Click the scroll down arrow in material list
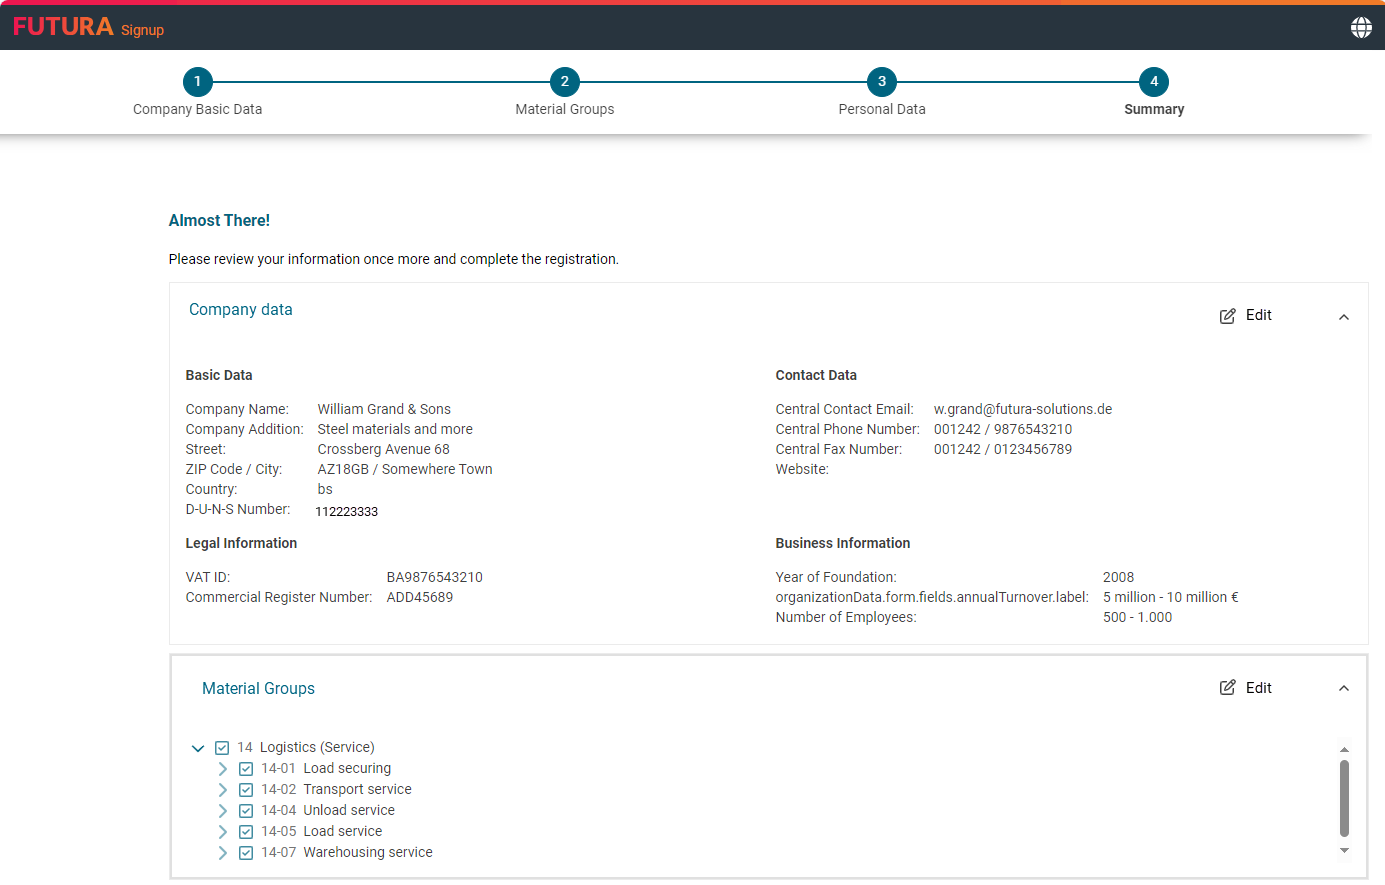1385x885 pixels. pos(1344,851)
